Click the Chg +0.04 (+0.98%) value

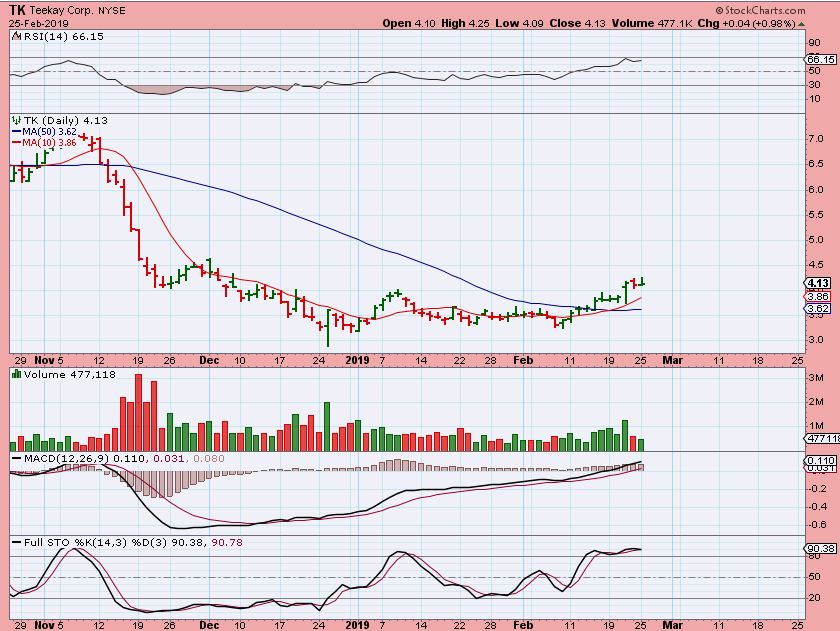[x=745, y=24]
